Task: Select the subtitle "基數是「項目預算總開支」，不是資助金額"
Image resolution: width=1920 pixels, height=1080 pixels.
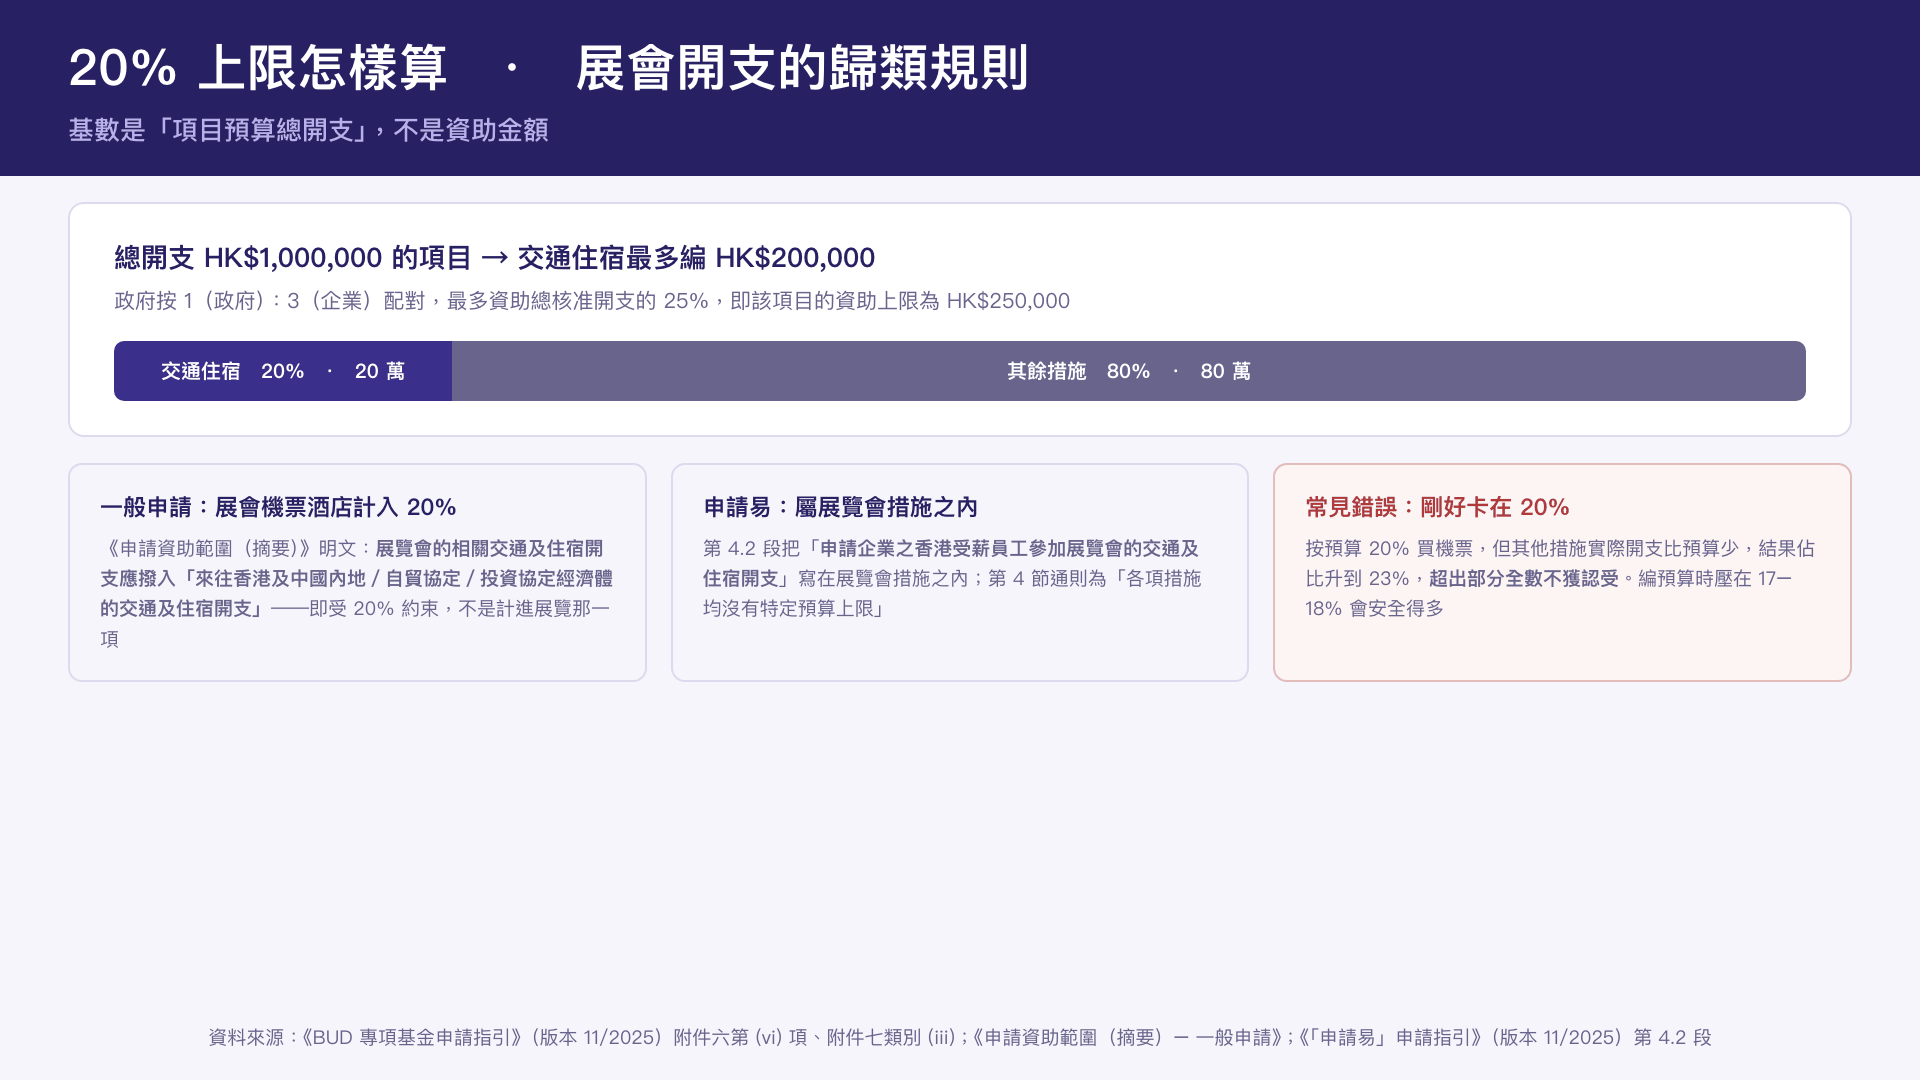Action: click(308, 130)
